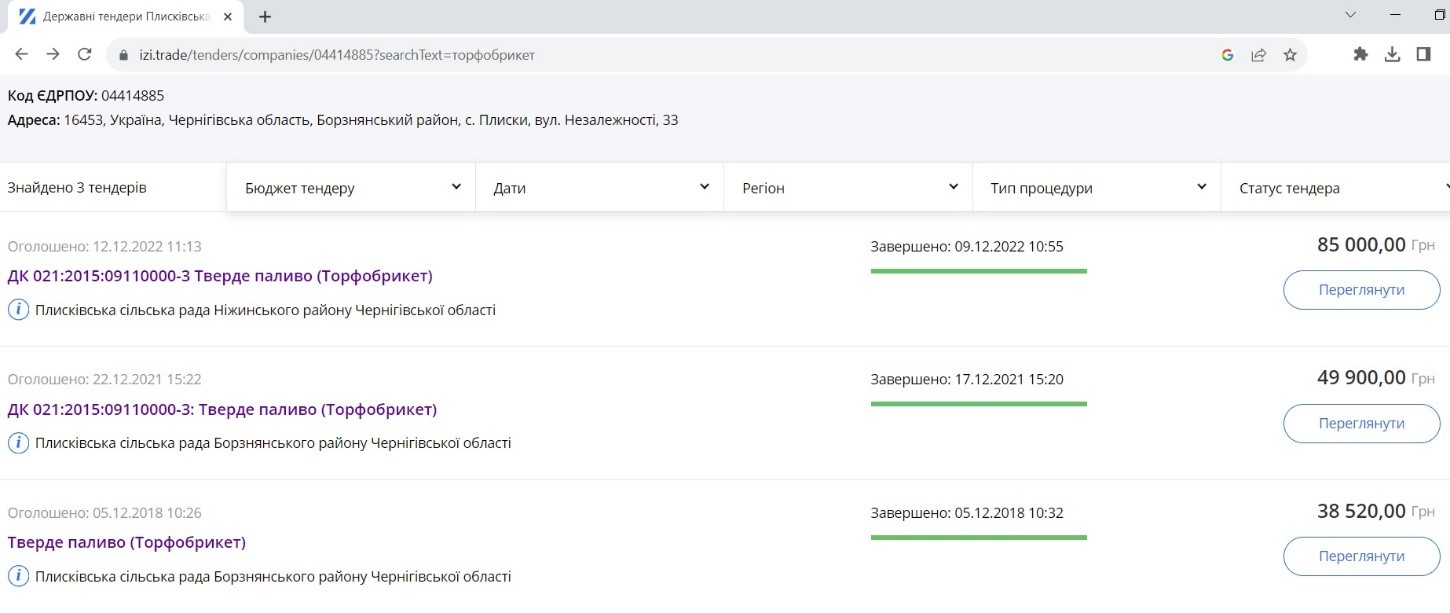
Task: Click the share page icon
Action: pos(1259,55)
